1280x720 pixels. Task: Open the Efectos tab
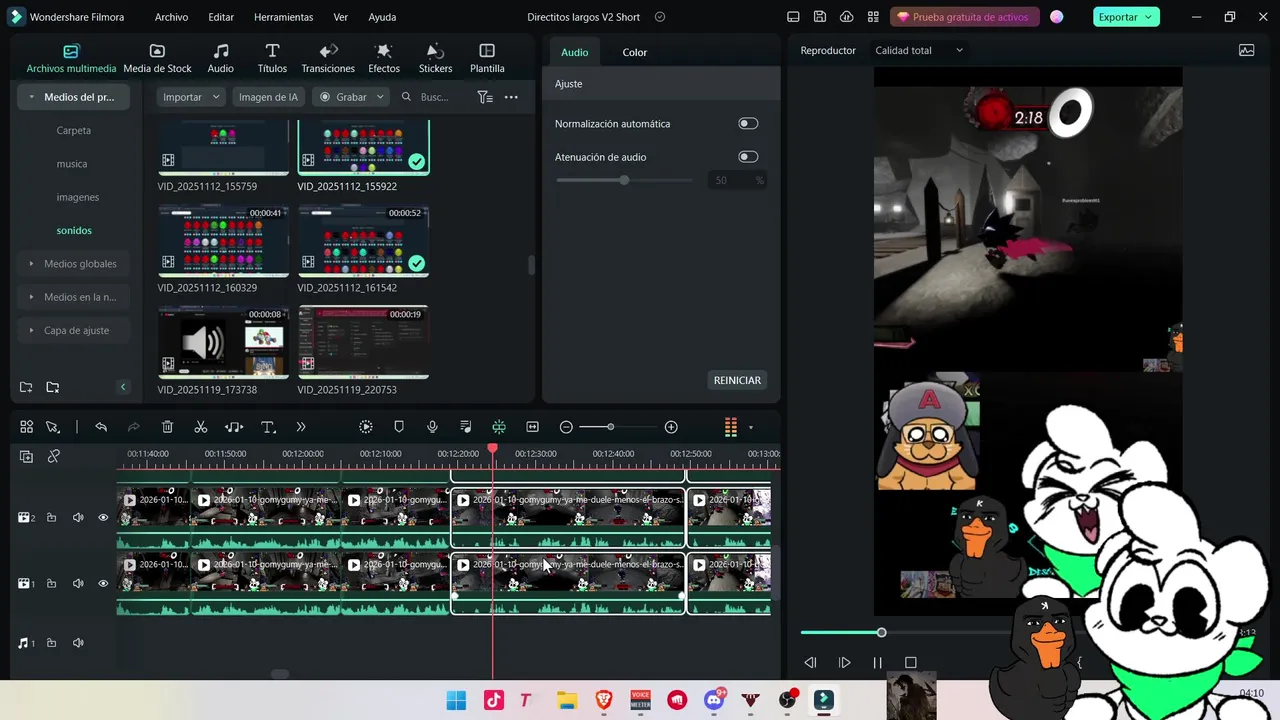point(384,59)
